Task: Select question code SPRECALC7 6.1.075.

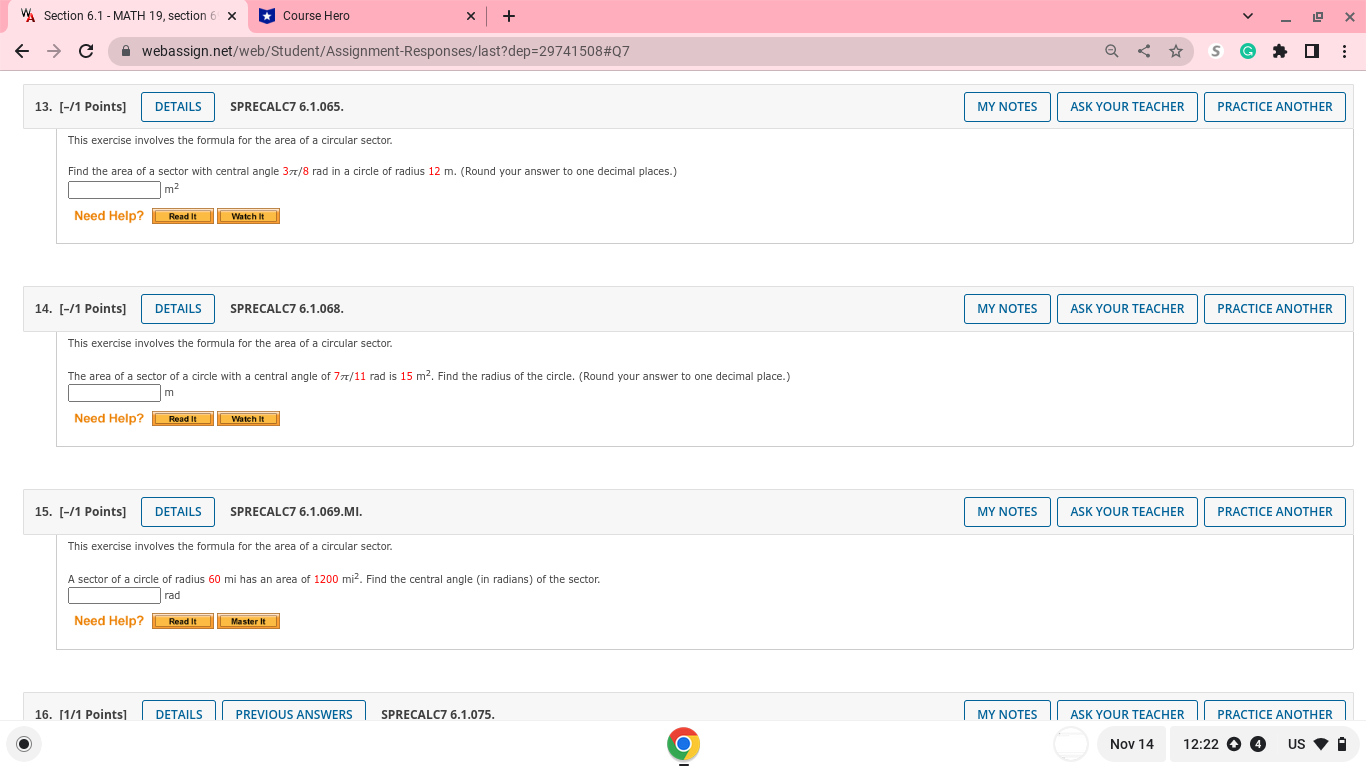Action: (438, 714)
